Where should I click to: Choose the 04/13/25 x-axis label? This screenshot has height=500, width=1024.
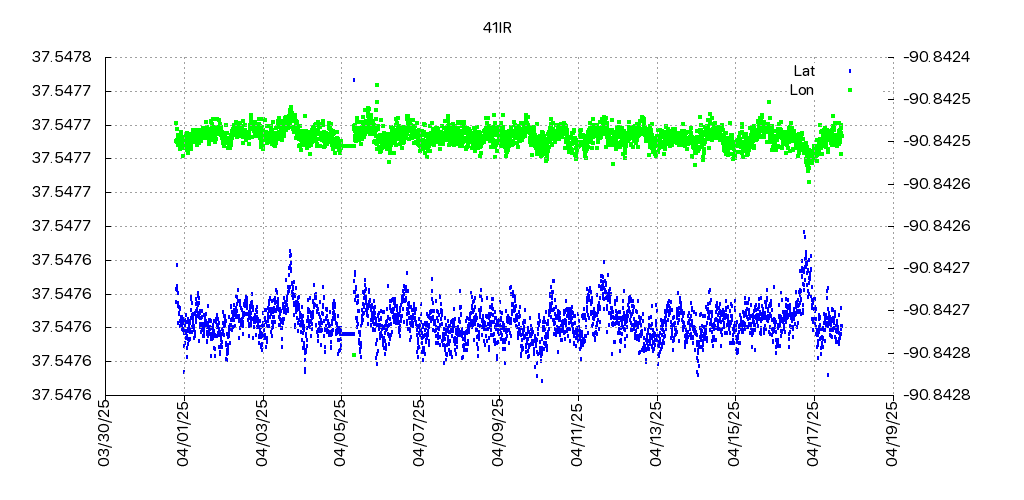coord(656,431)
